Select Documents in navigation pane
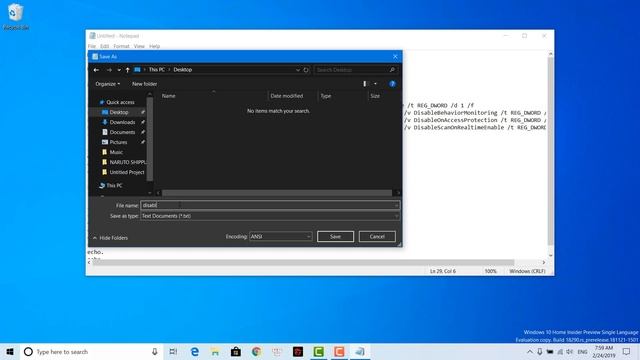640x360 pixels. coord(122,132)
